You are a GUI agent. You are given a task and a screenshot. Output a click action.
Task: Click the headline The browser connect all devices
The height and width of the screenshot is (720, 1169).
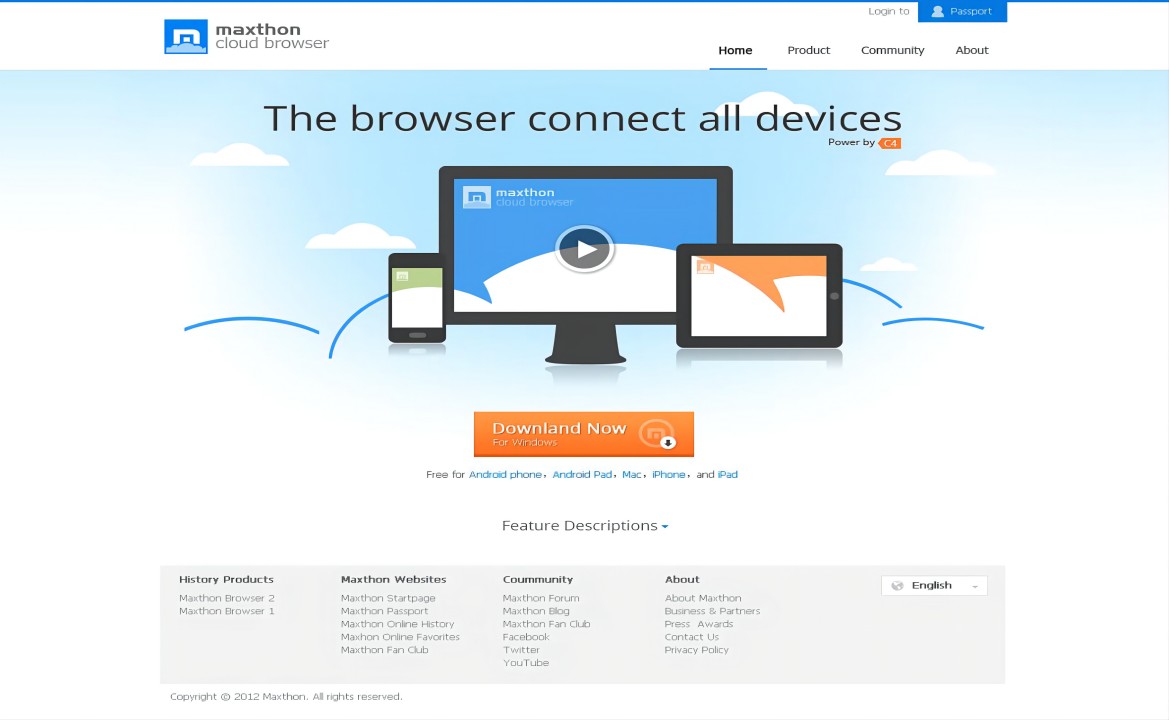(x=583, y=119)
